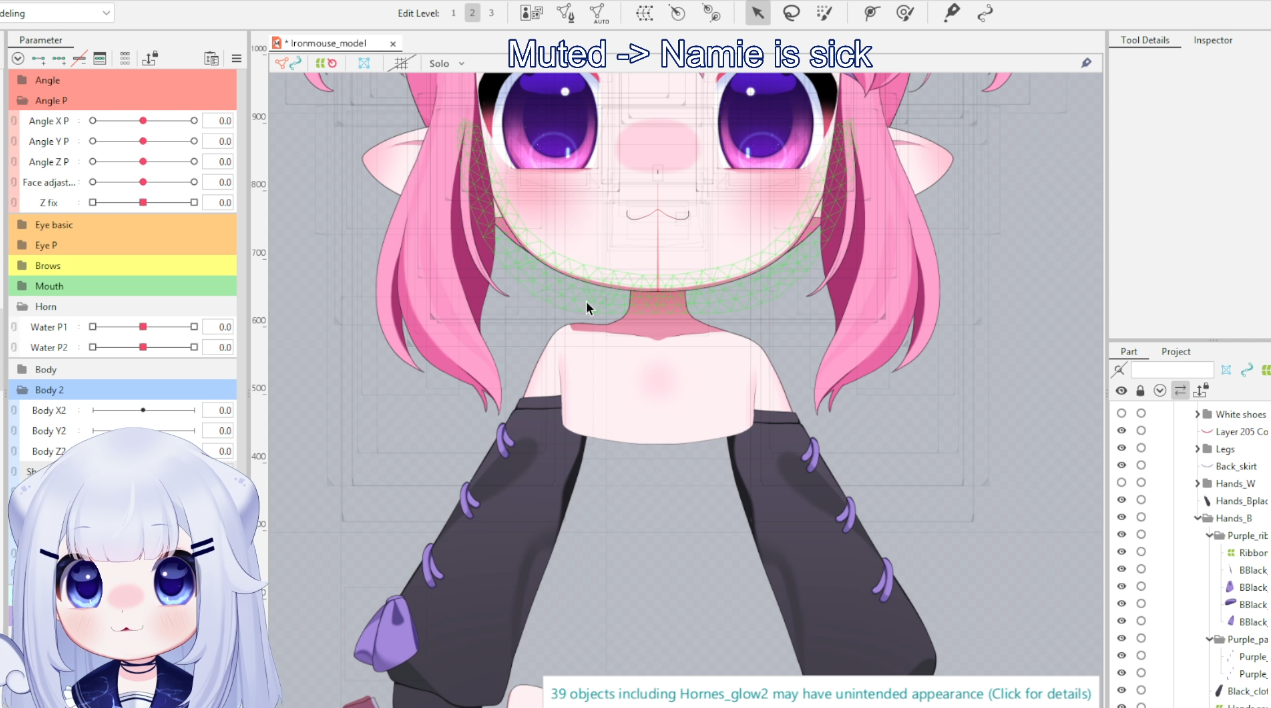Toggle the canvas grid display icon
This screenshot has width=1271, height=708.
400,63
